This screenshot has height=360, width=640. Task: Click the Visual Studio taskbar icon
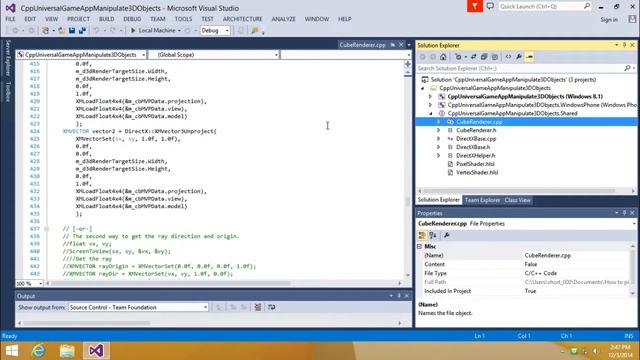(x=96, y=351)
